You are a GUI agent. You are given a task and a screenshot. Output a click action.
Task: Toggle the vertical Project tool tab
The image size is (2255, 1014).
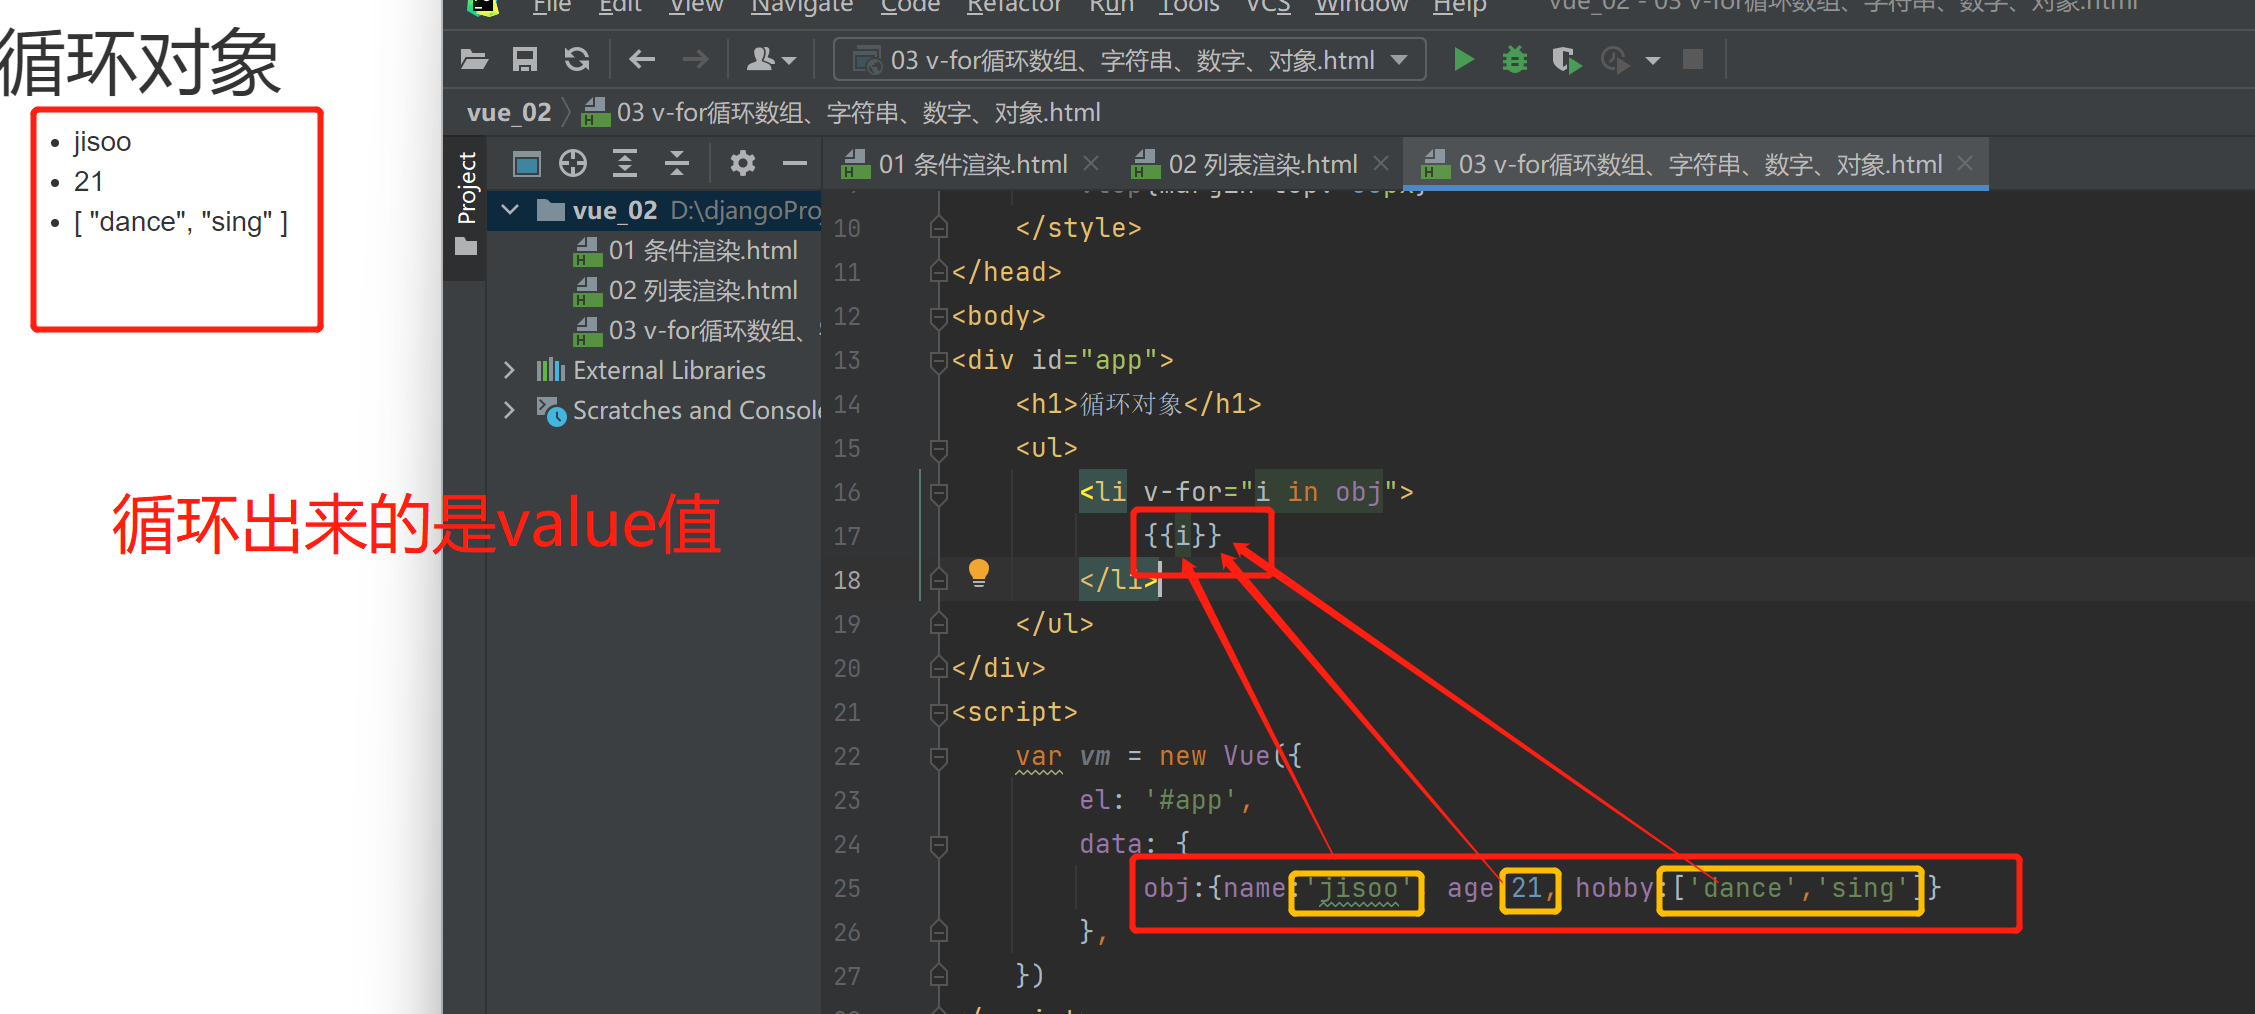coord(466,203)
